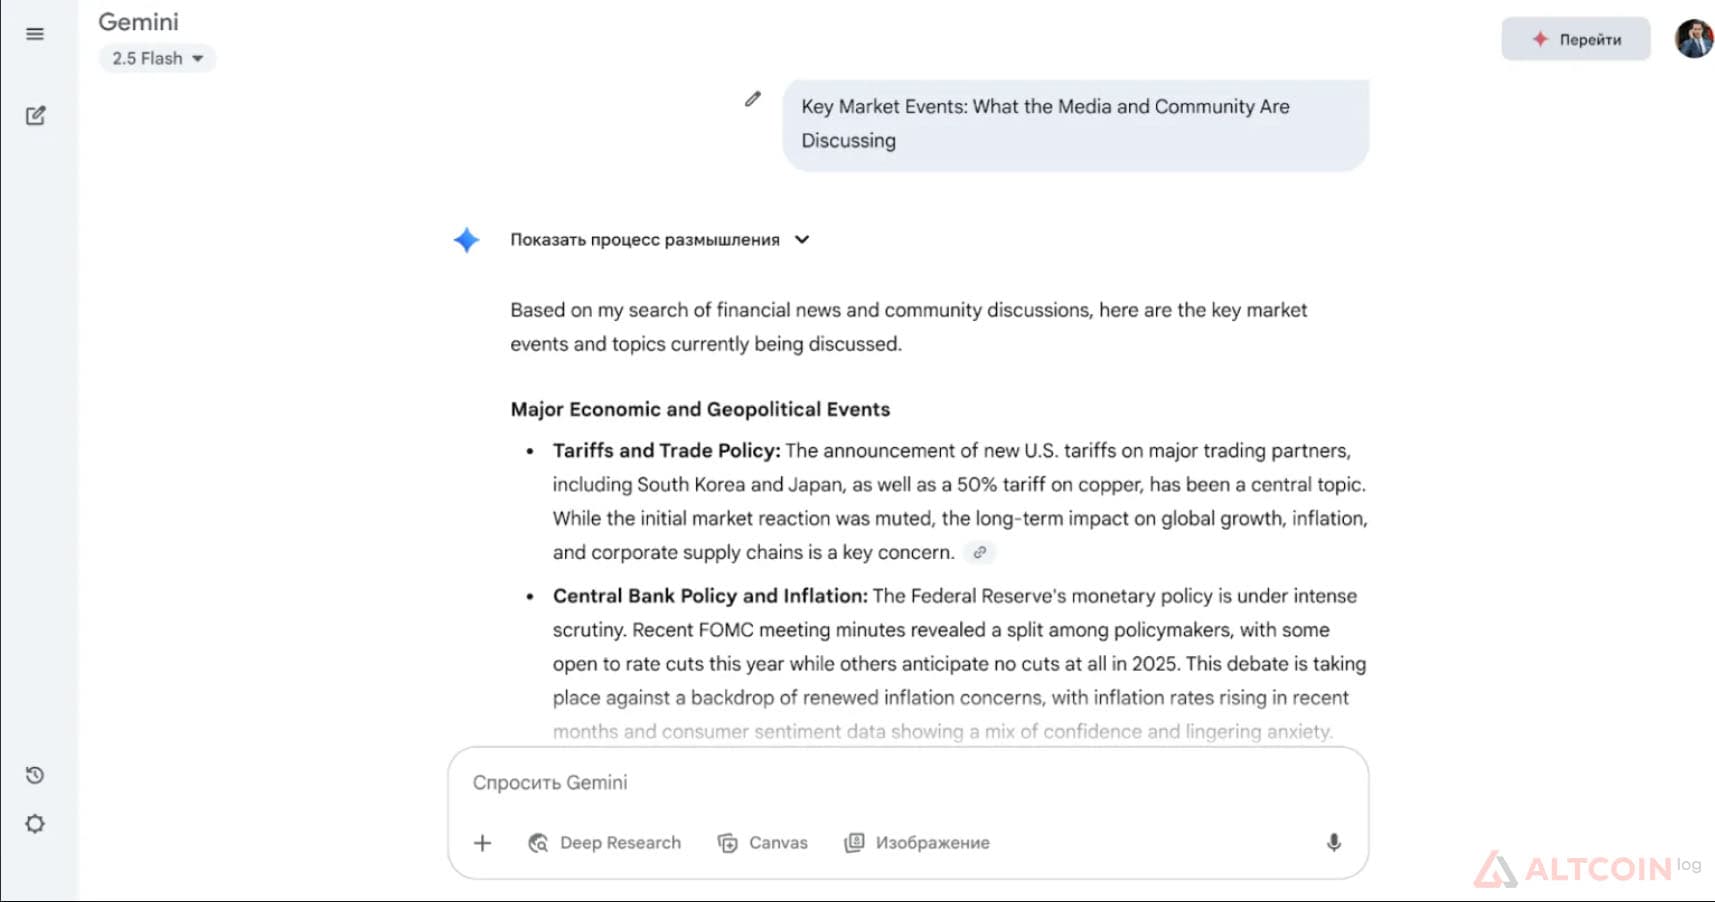Open settings gear icon in sidebar
Image resolution: width=1715 pixels, height=902 pixels.
[35, 824]
